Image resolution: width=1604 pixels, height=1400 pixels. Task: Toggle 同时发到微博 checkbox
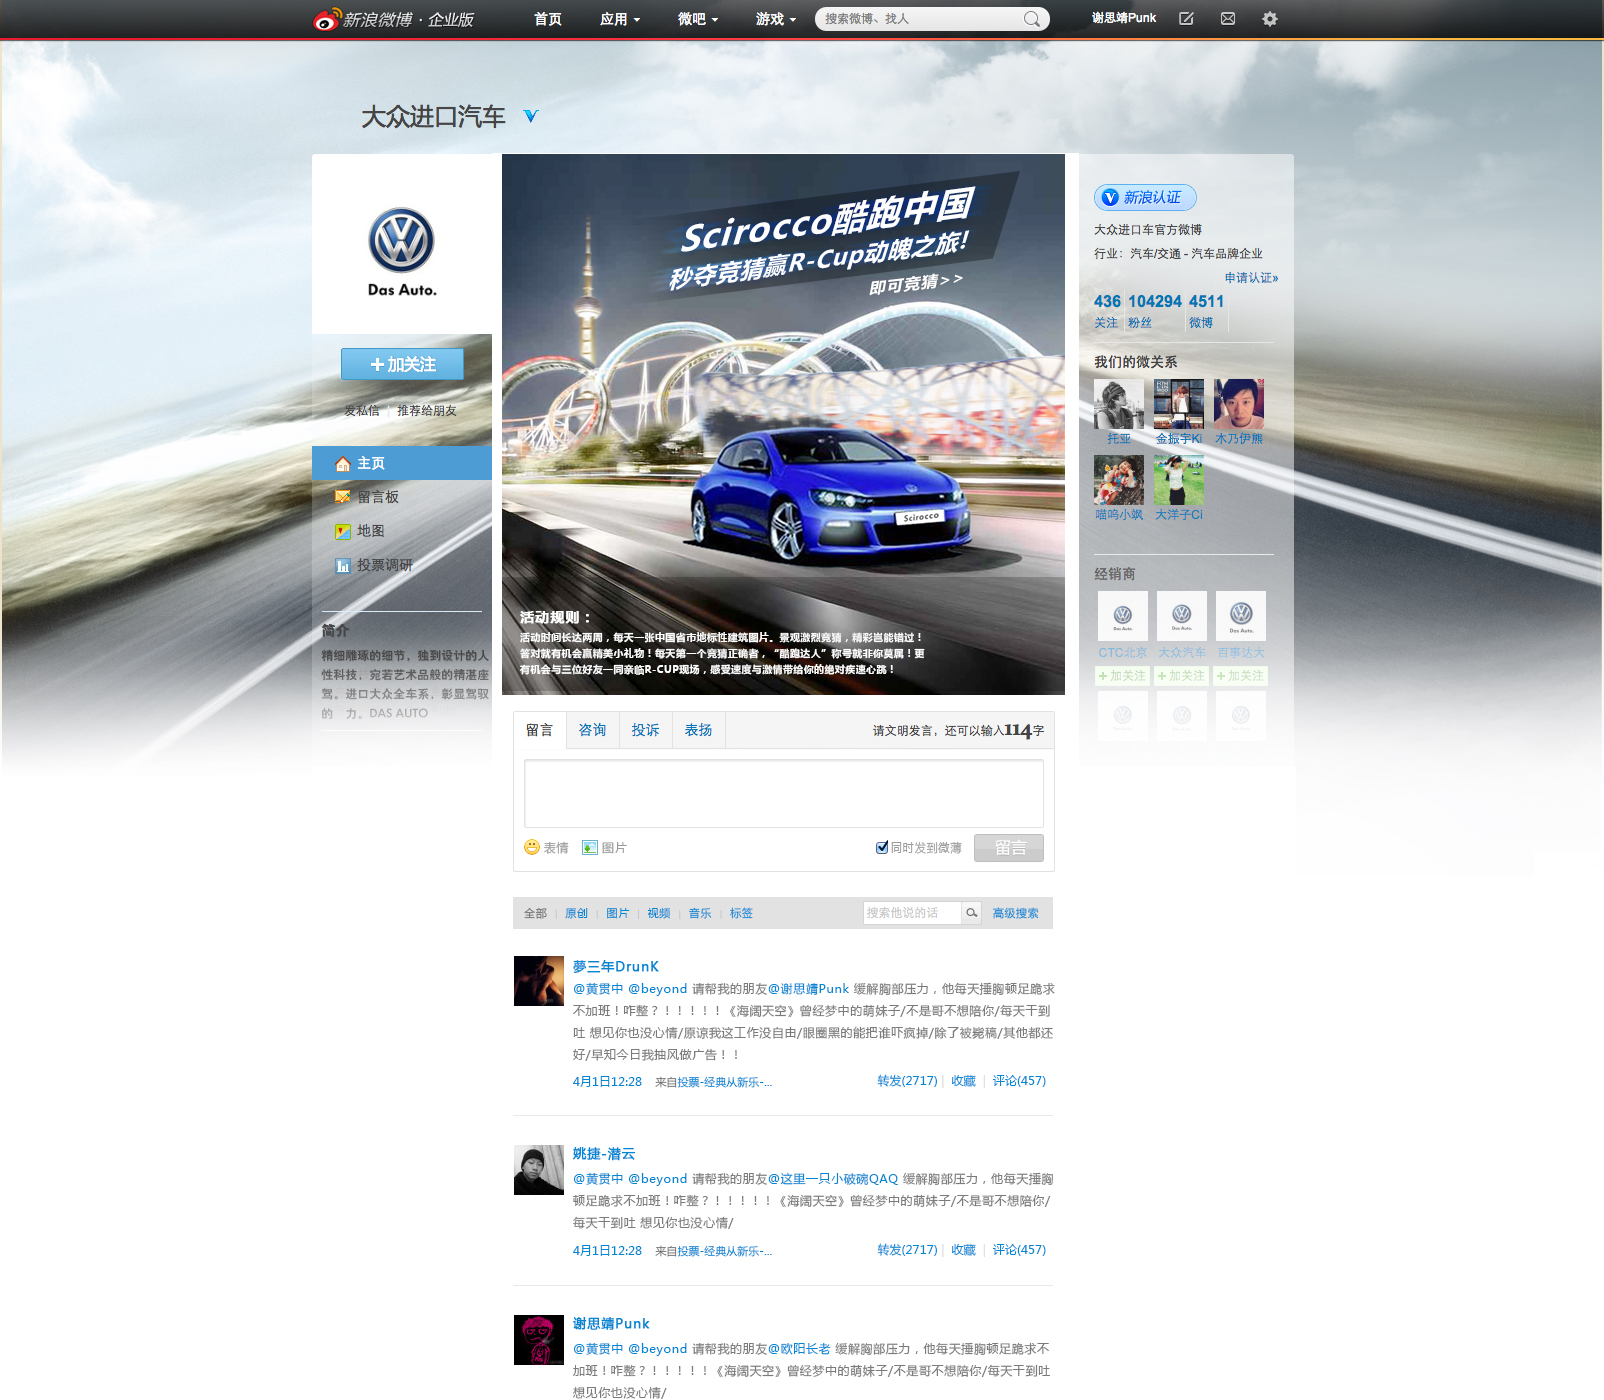click(x=882, y=847)
